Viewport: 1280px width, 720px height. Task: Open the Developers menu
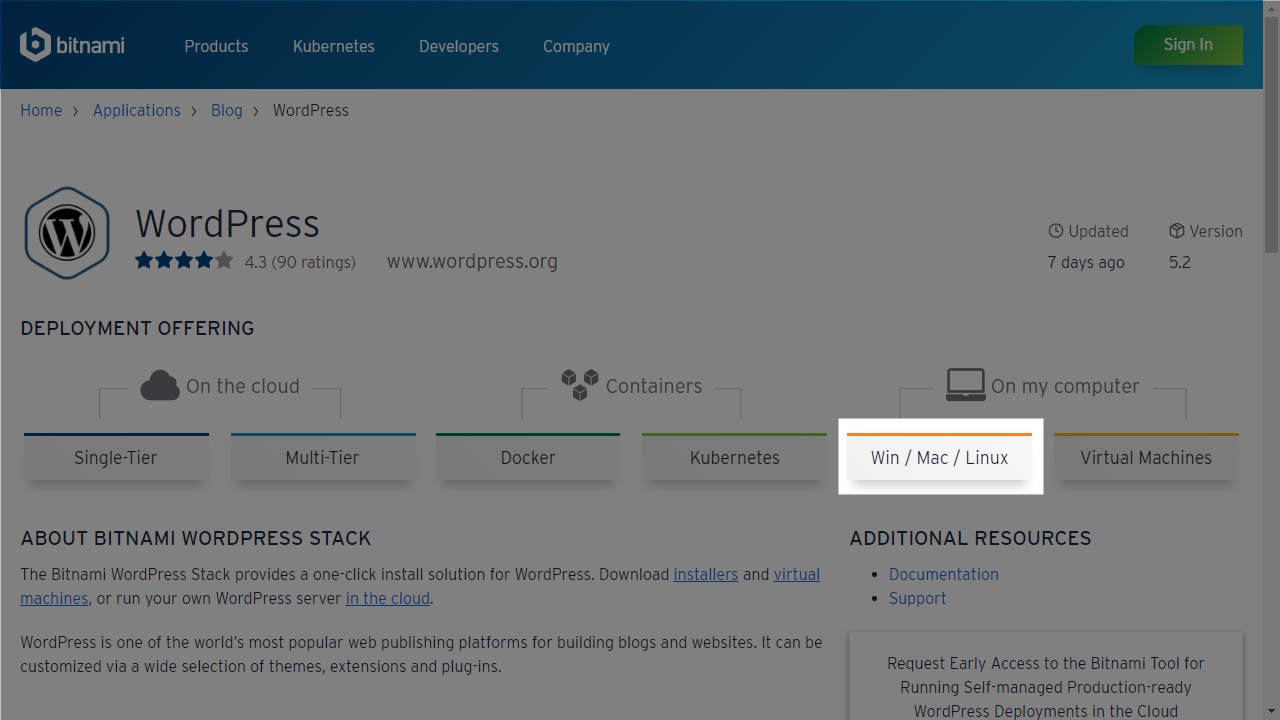pos(459,46)
